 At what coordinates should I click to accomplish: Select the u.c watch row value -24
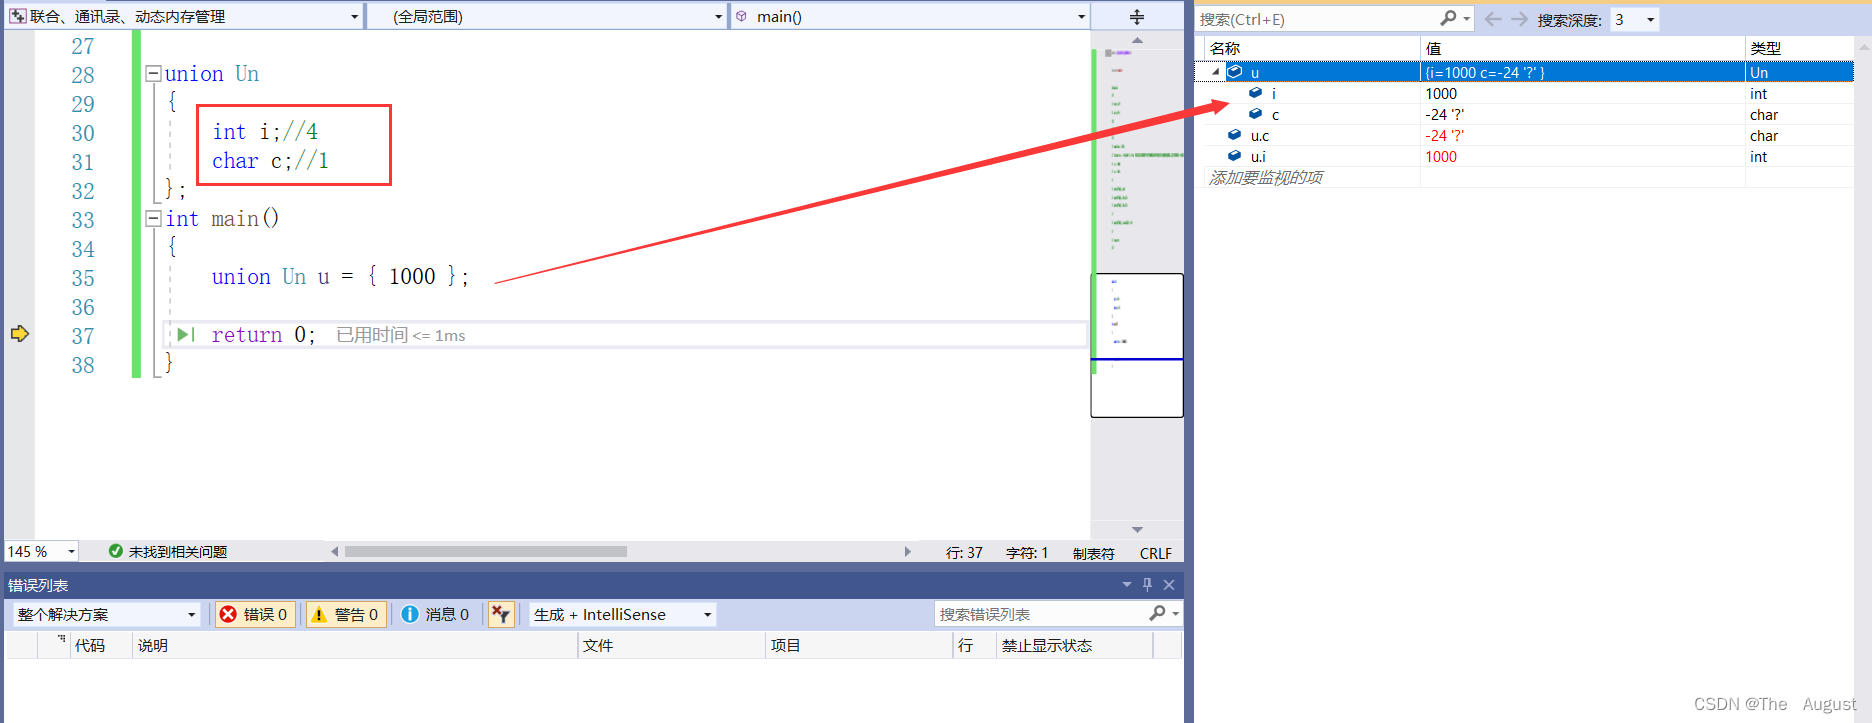coord(1444,135)
